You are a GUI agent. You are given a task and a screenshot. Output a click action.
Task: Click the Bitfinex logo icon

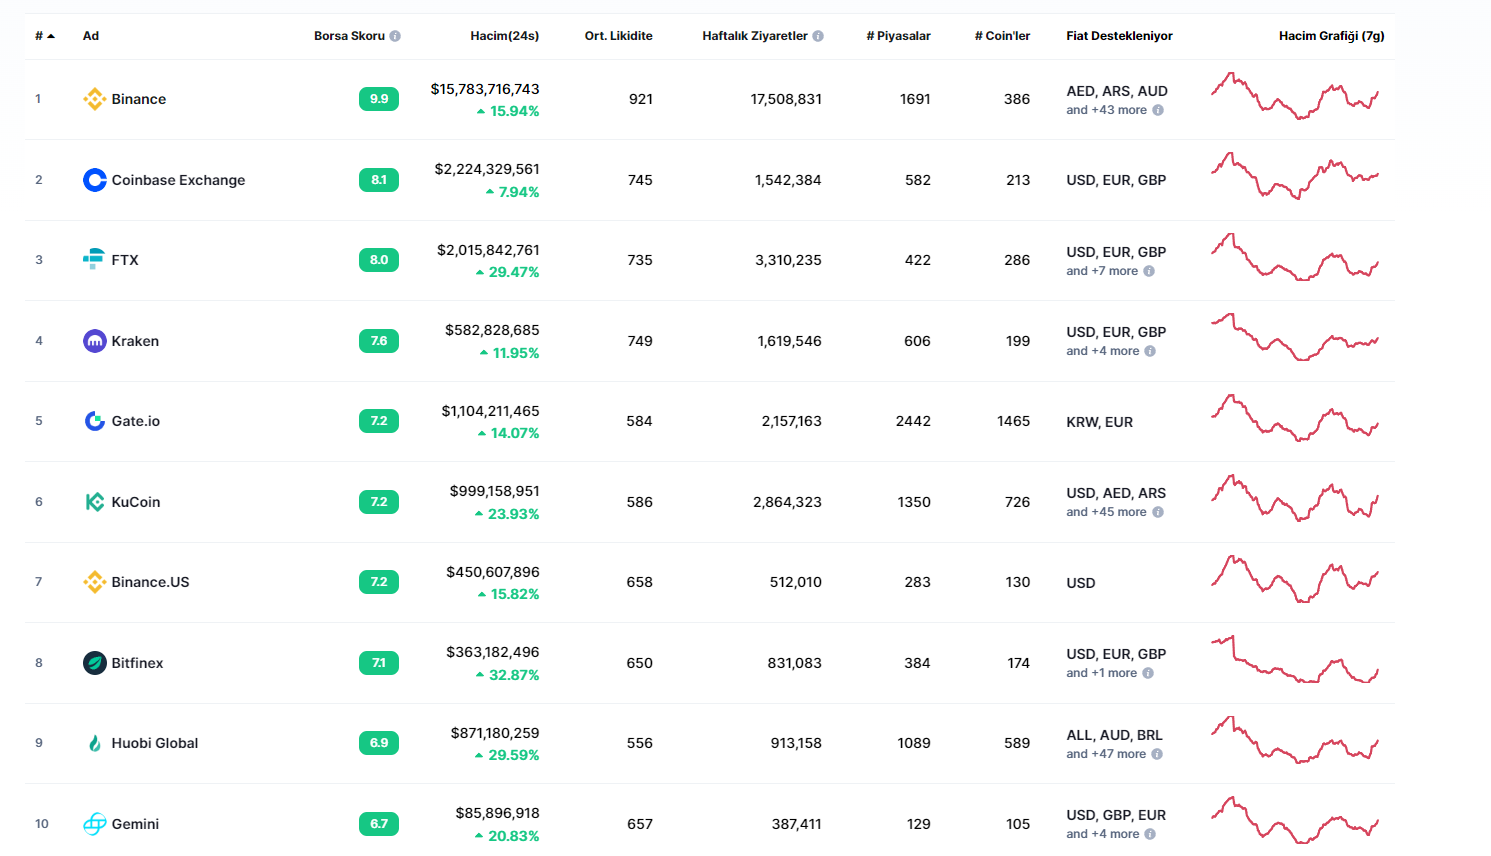click(x=95, y=663)
